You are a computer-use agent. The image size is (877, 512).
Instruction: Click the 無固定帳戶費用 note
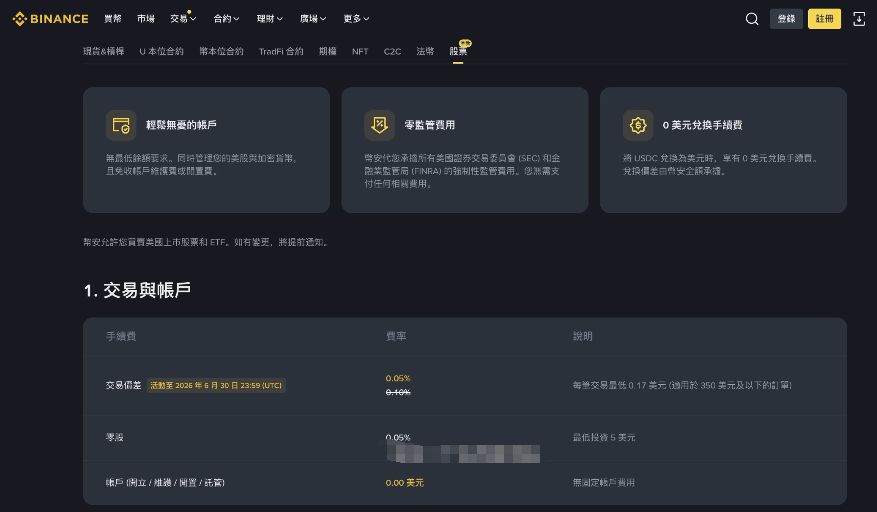coord(603,482)
